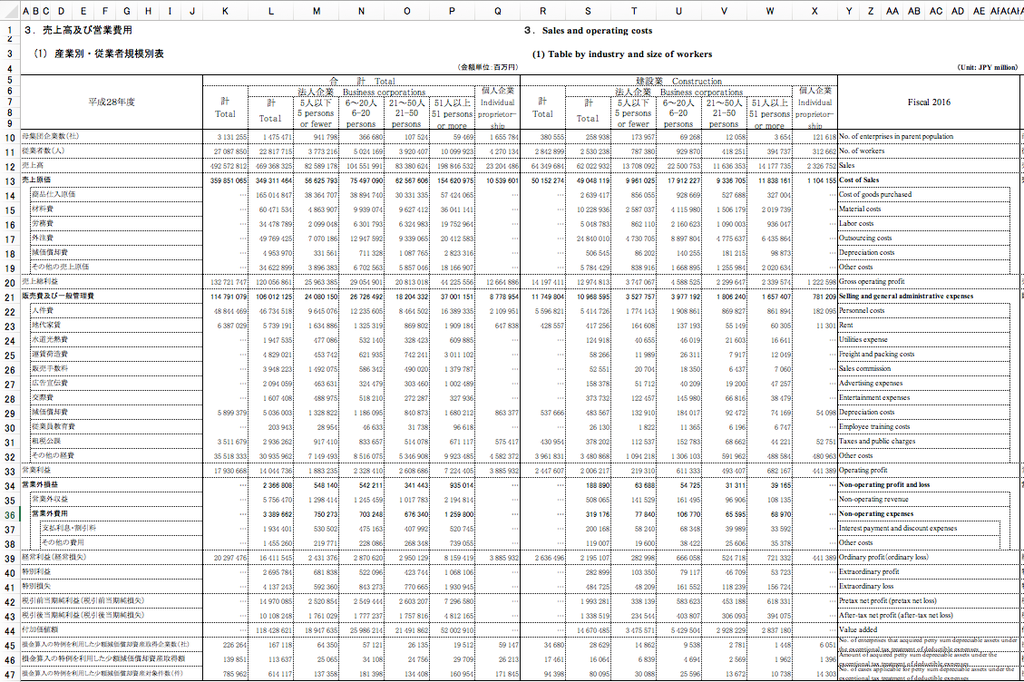Viewport: 1024px width, 682px height.
Task: Click the 'Gross operating profit' label
Action: point(871,282)
